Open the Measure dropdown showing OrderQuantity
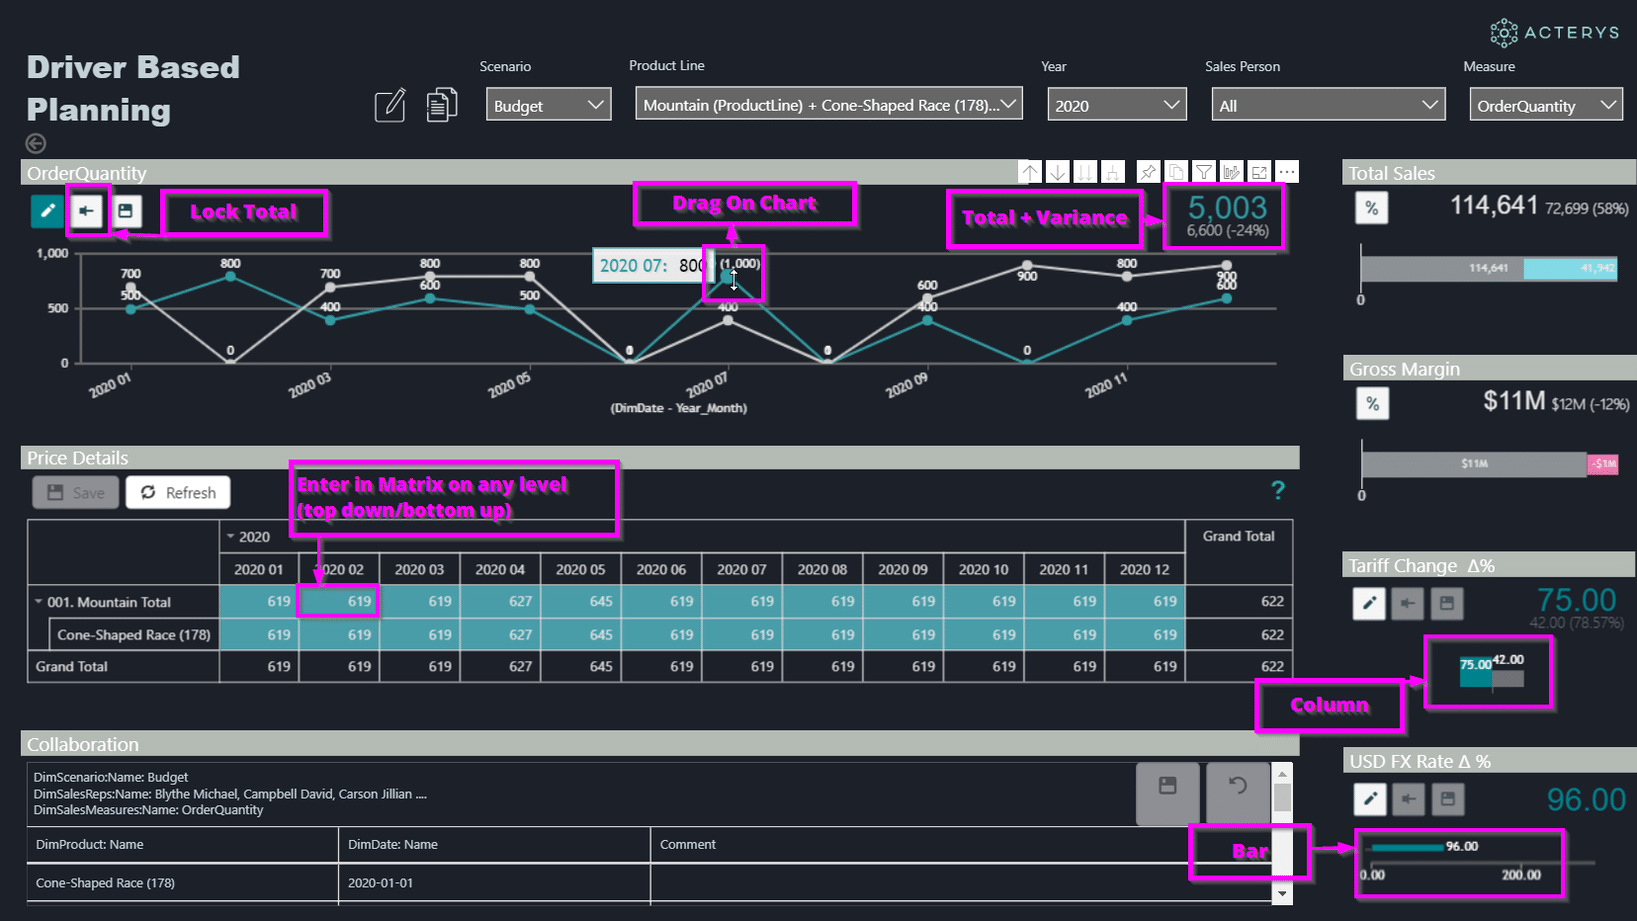1637x921 pixels. point(1545,104)
